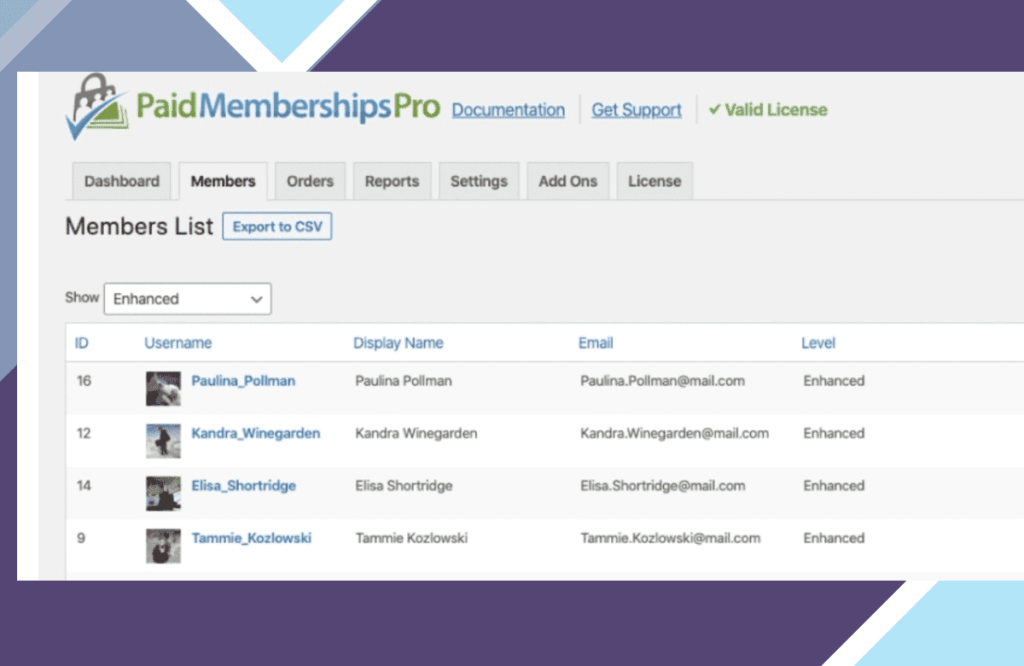Open the Orders tab
The width and height of the screenshot is (1024, 666).
click(310, 181)
